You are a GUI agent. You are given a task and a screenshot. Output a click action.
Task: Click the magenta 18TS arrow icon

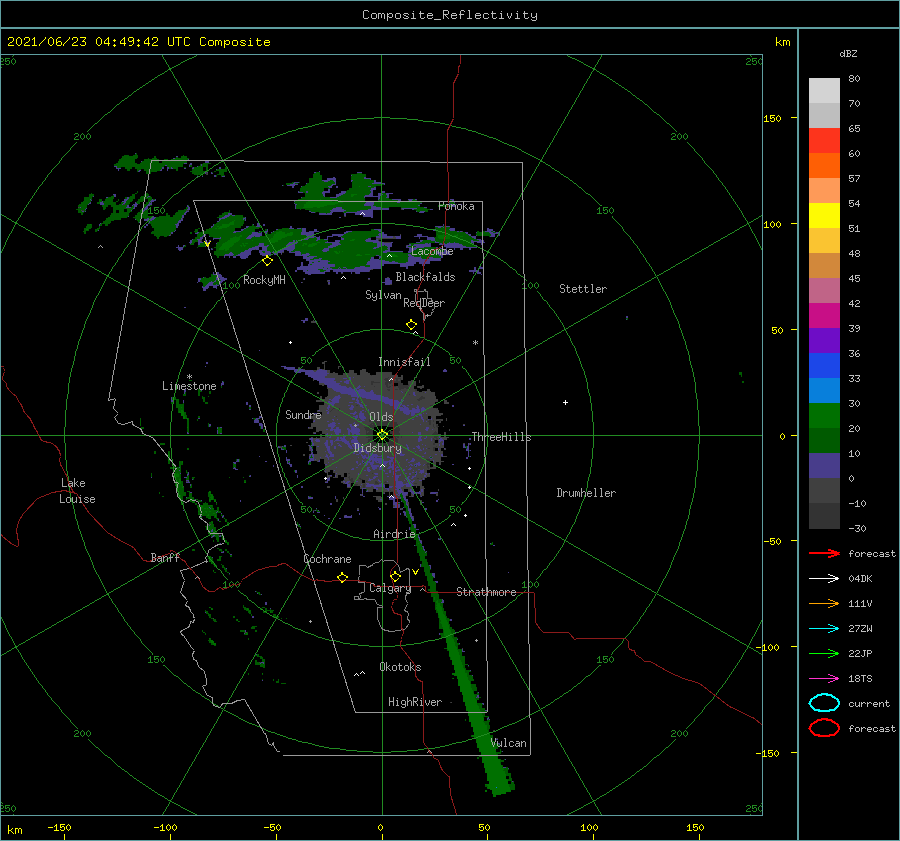(x=824, y=679)
